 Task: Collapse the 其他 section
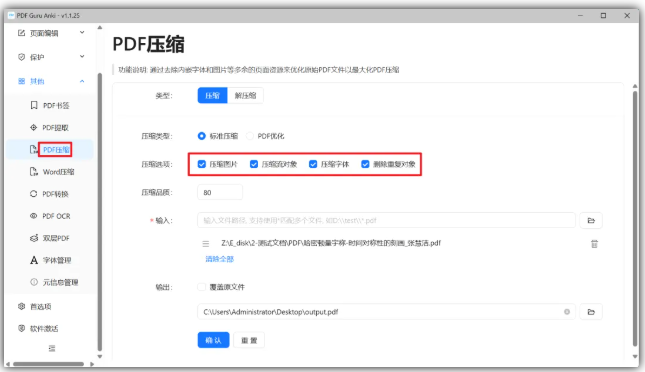(x=51, y=81)
